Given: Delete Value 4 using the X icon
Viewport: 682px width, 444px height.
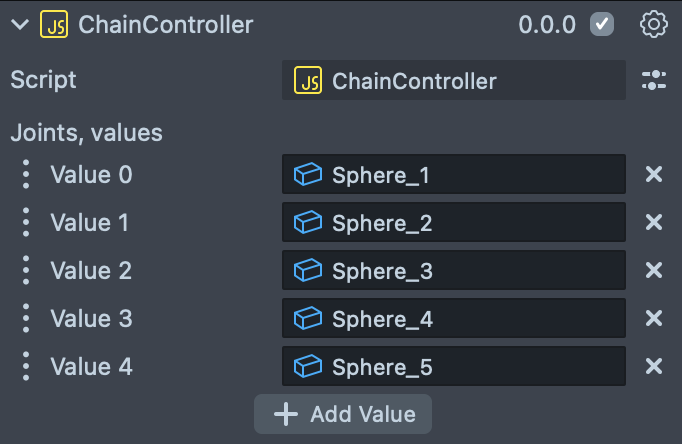Looking at the screenshot, I should 654,367.
